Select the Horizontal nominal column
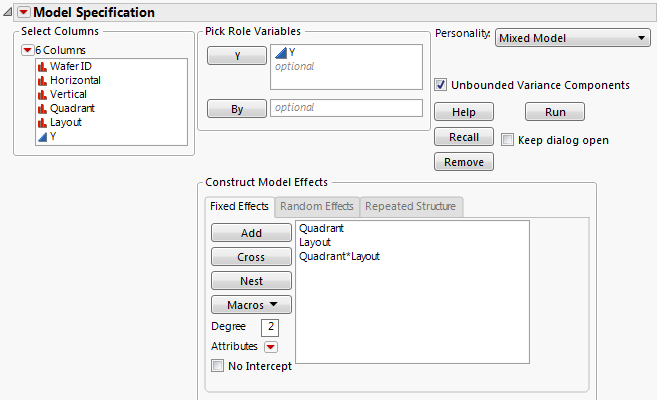The image size is (657, 400). pyautogui.click(x=75, y=80)
